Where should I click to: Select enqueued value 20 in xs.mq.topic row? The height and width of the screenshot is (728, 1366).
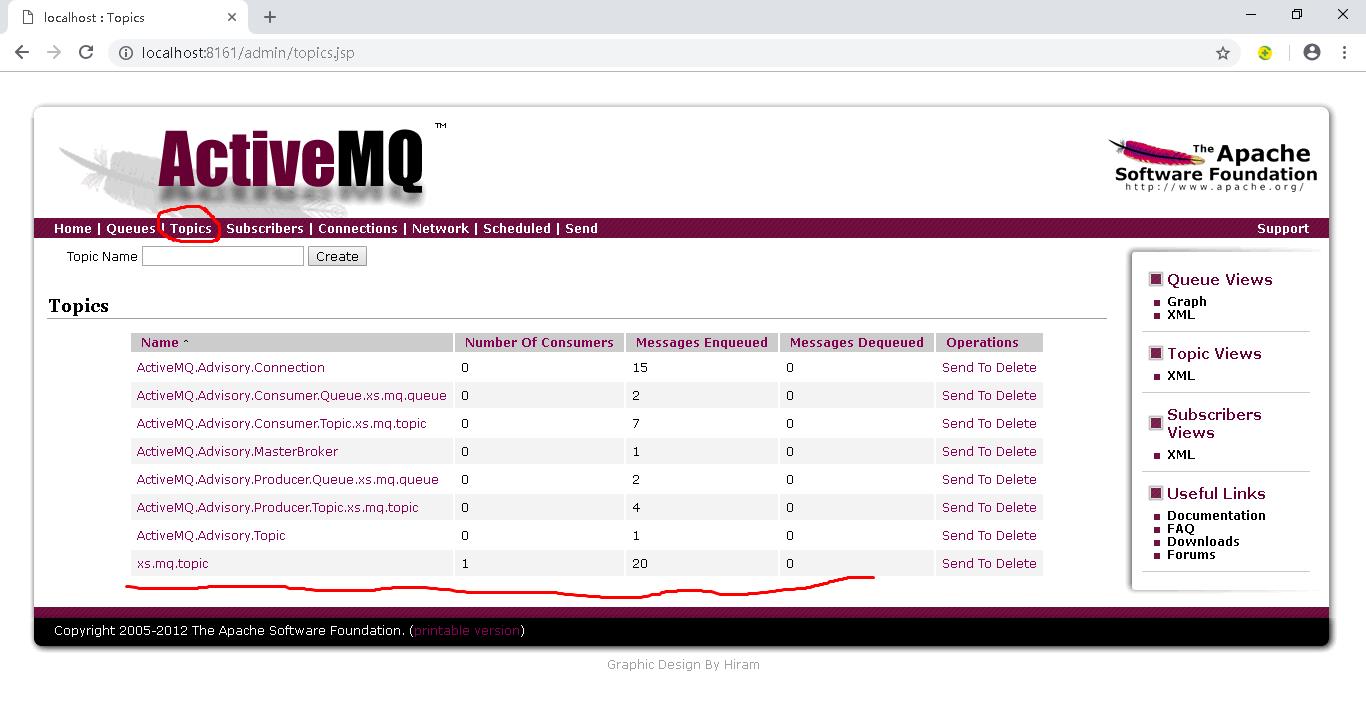(640, 563)
